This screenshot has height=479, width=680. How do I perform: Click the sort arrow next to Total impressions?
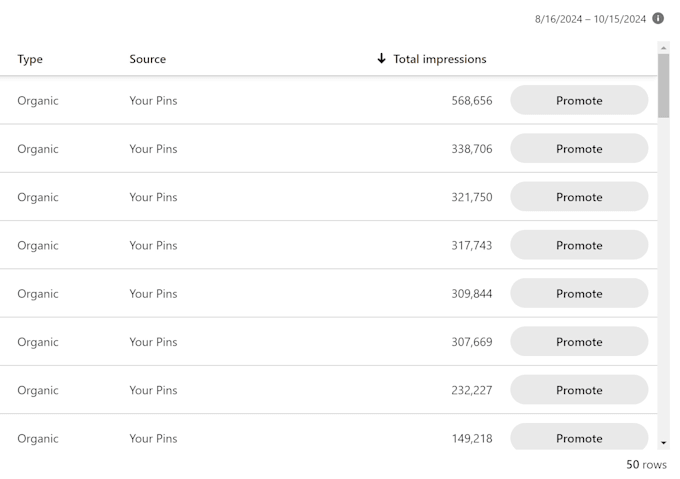tap(381, 58)
